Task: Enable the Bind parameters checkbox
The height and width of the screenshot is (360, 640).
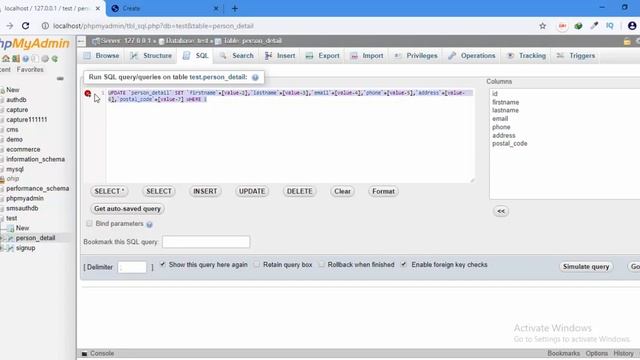Action: pyautogui.click(x=89, y=224)
